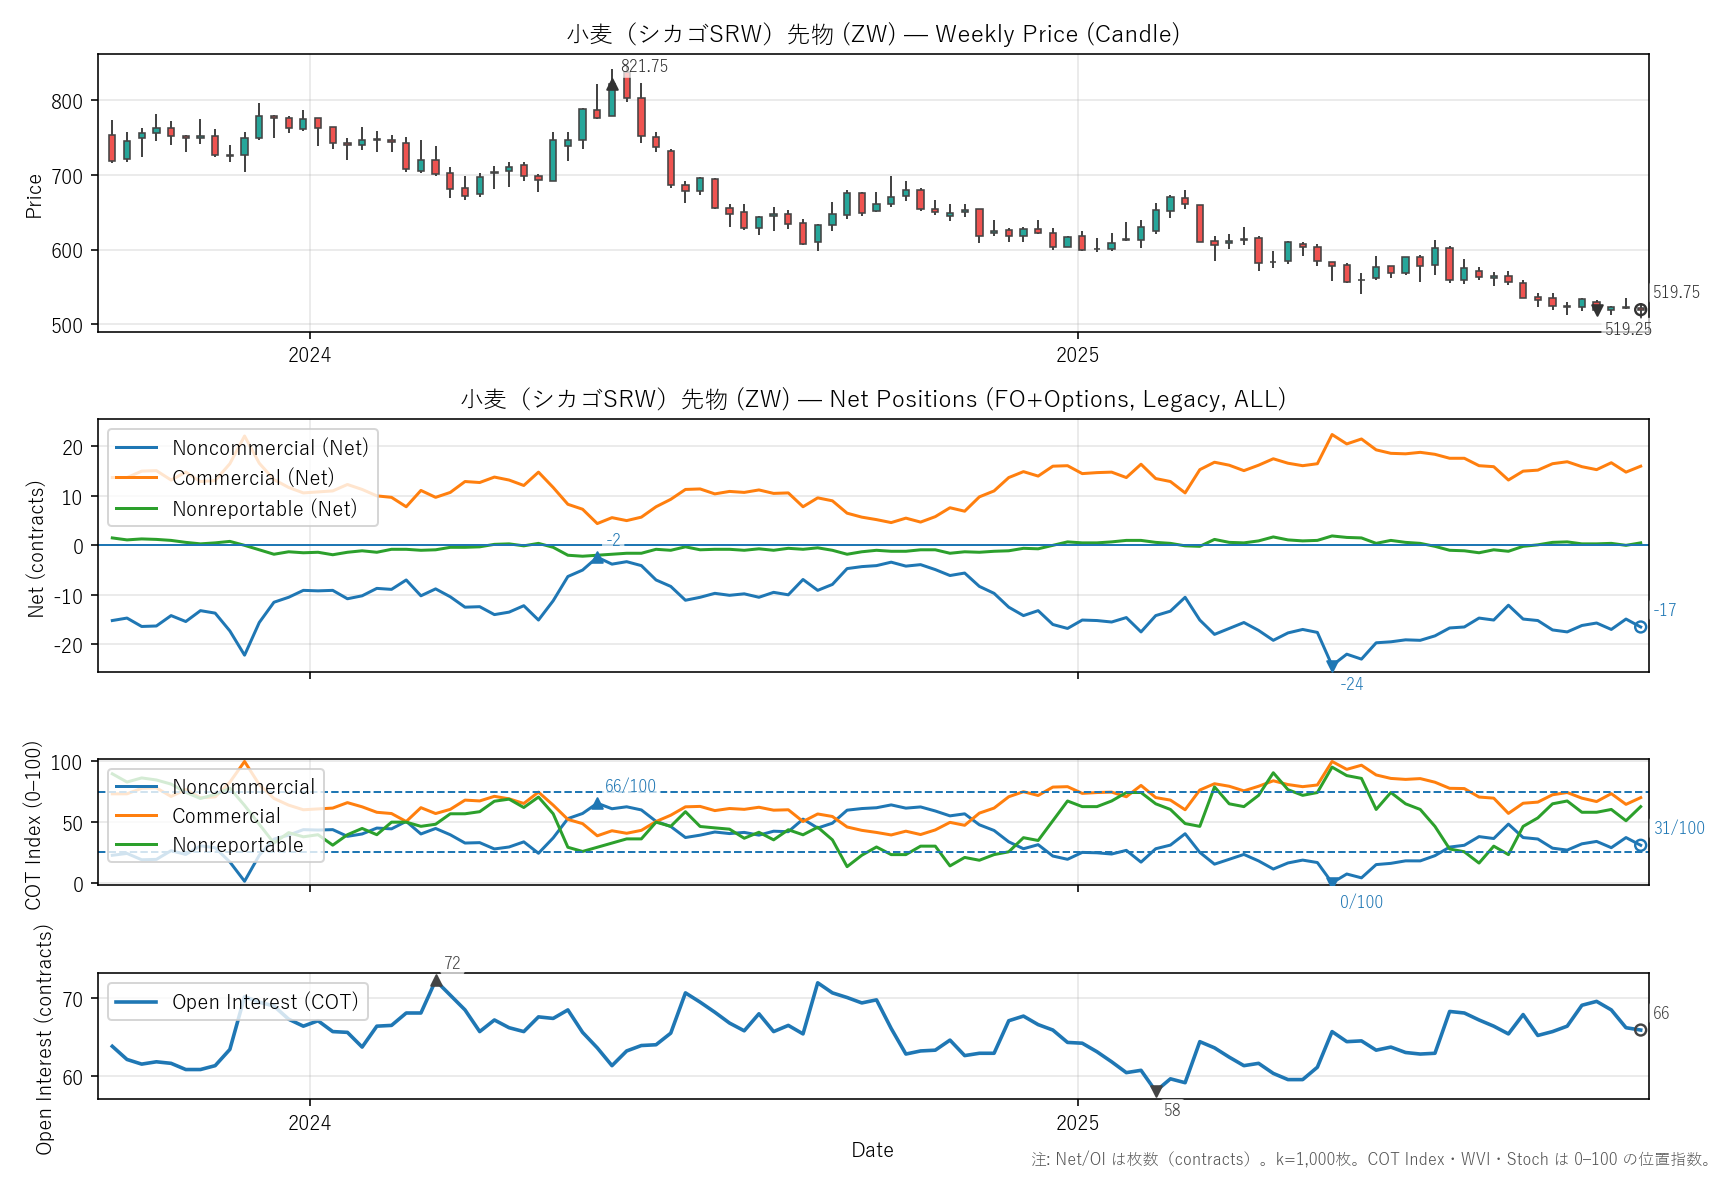
Task: Click the last Noncommercial net circle at -17
Action: (1641, 627)
